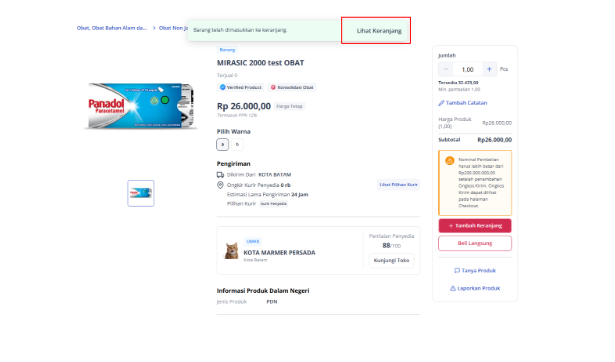Click the product title MIRASIC 2000 test OBAT

pyautogui.click(x=260, y=63)
